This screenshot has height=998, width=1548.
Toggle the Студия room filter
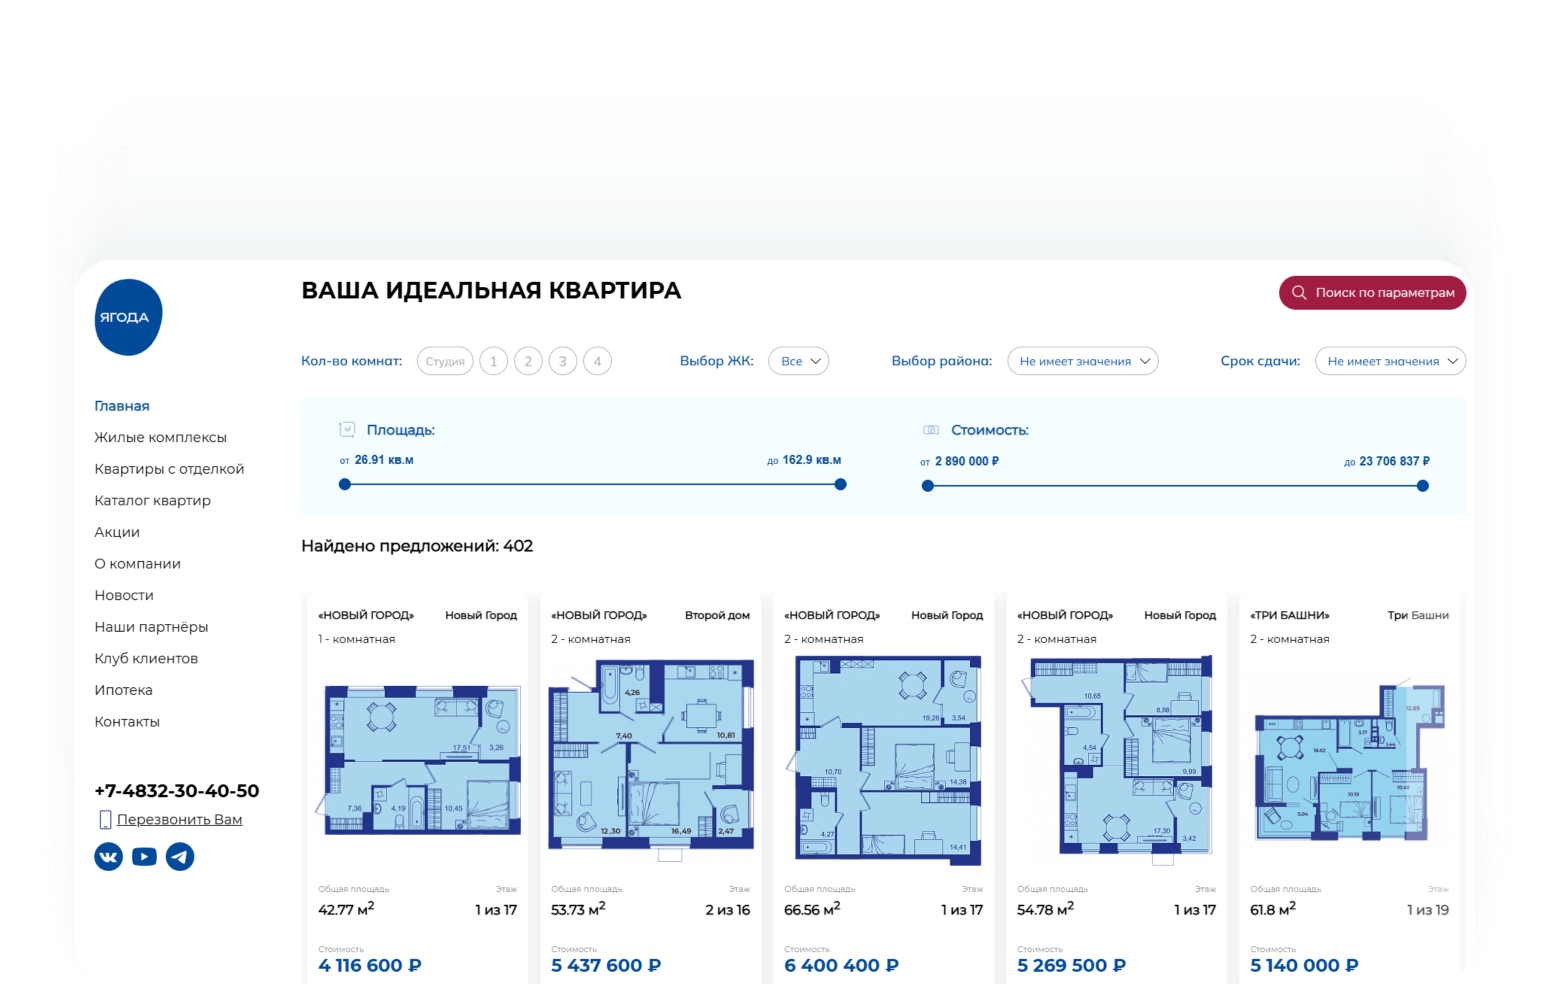point(445,361)
